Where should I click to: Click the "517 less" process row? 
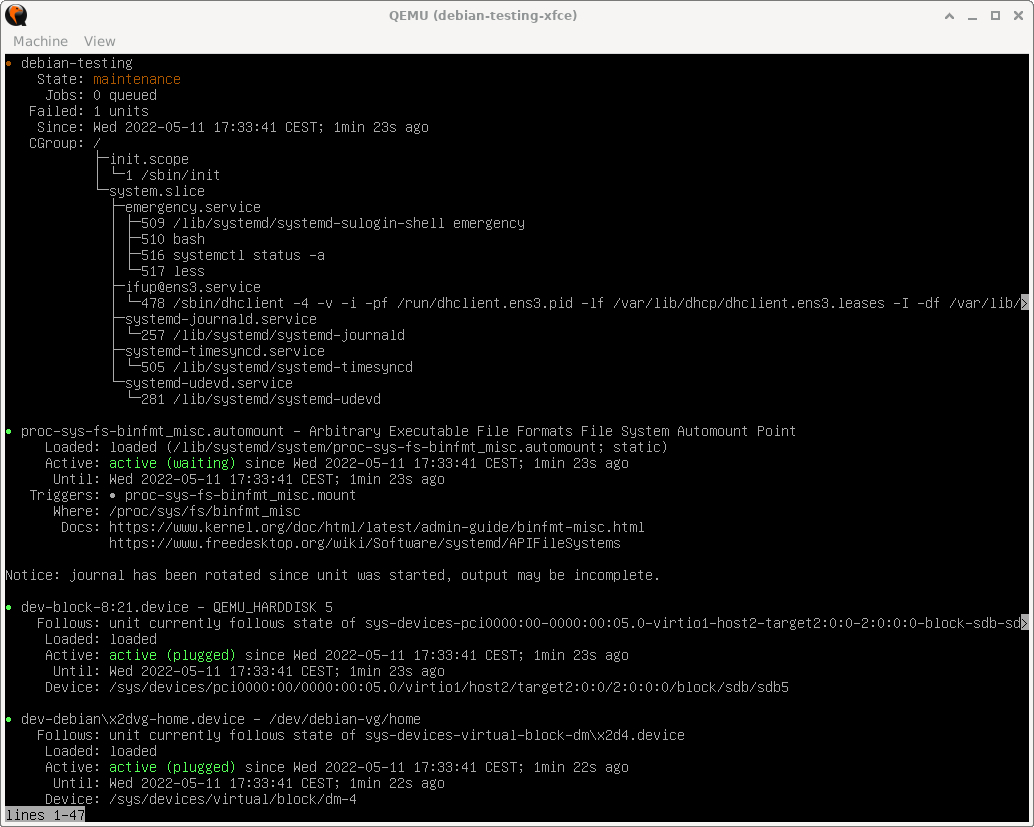[173, 271]
